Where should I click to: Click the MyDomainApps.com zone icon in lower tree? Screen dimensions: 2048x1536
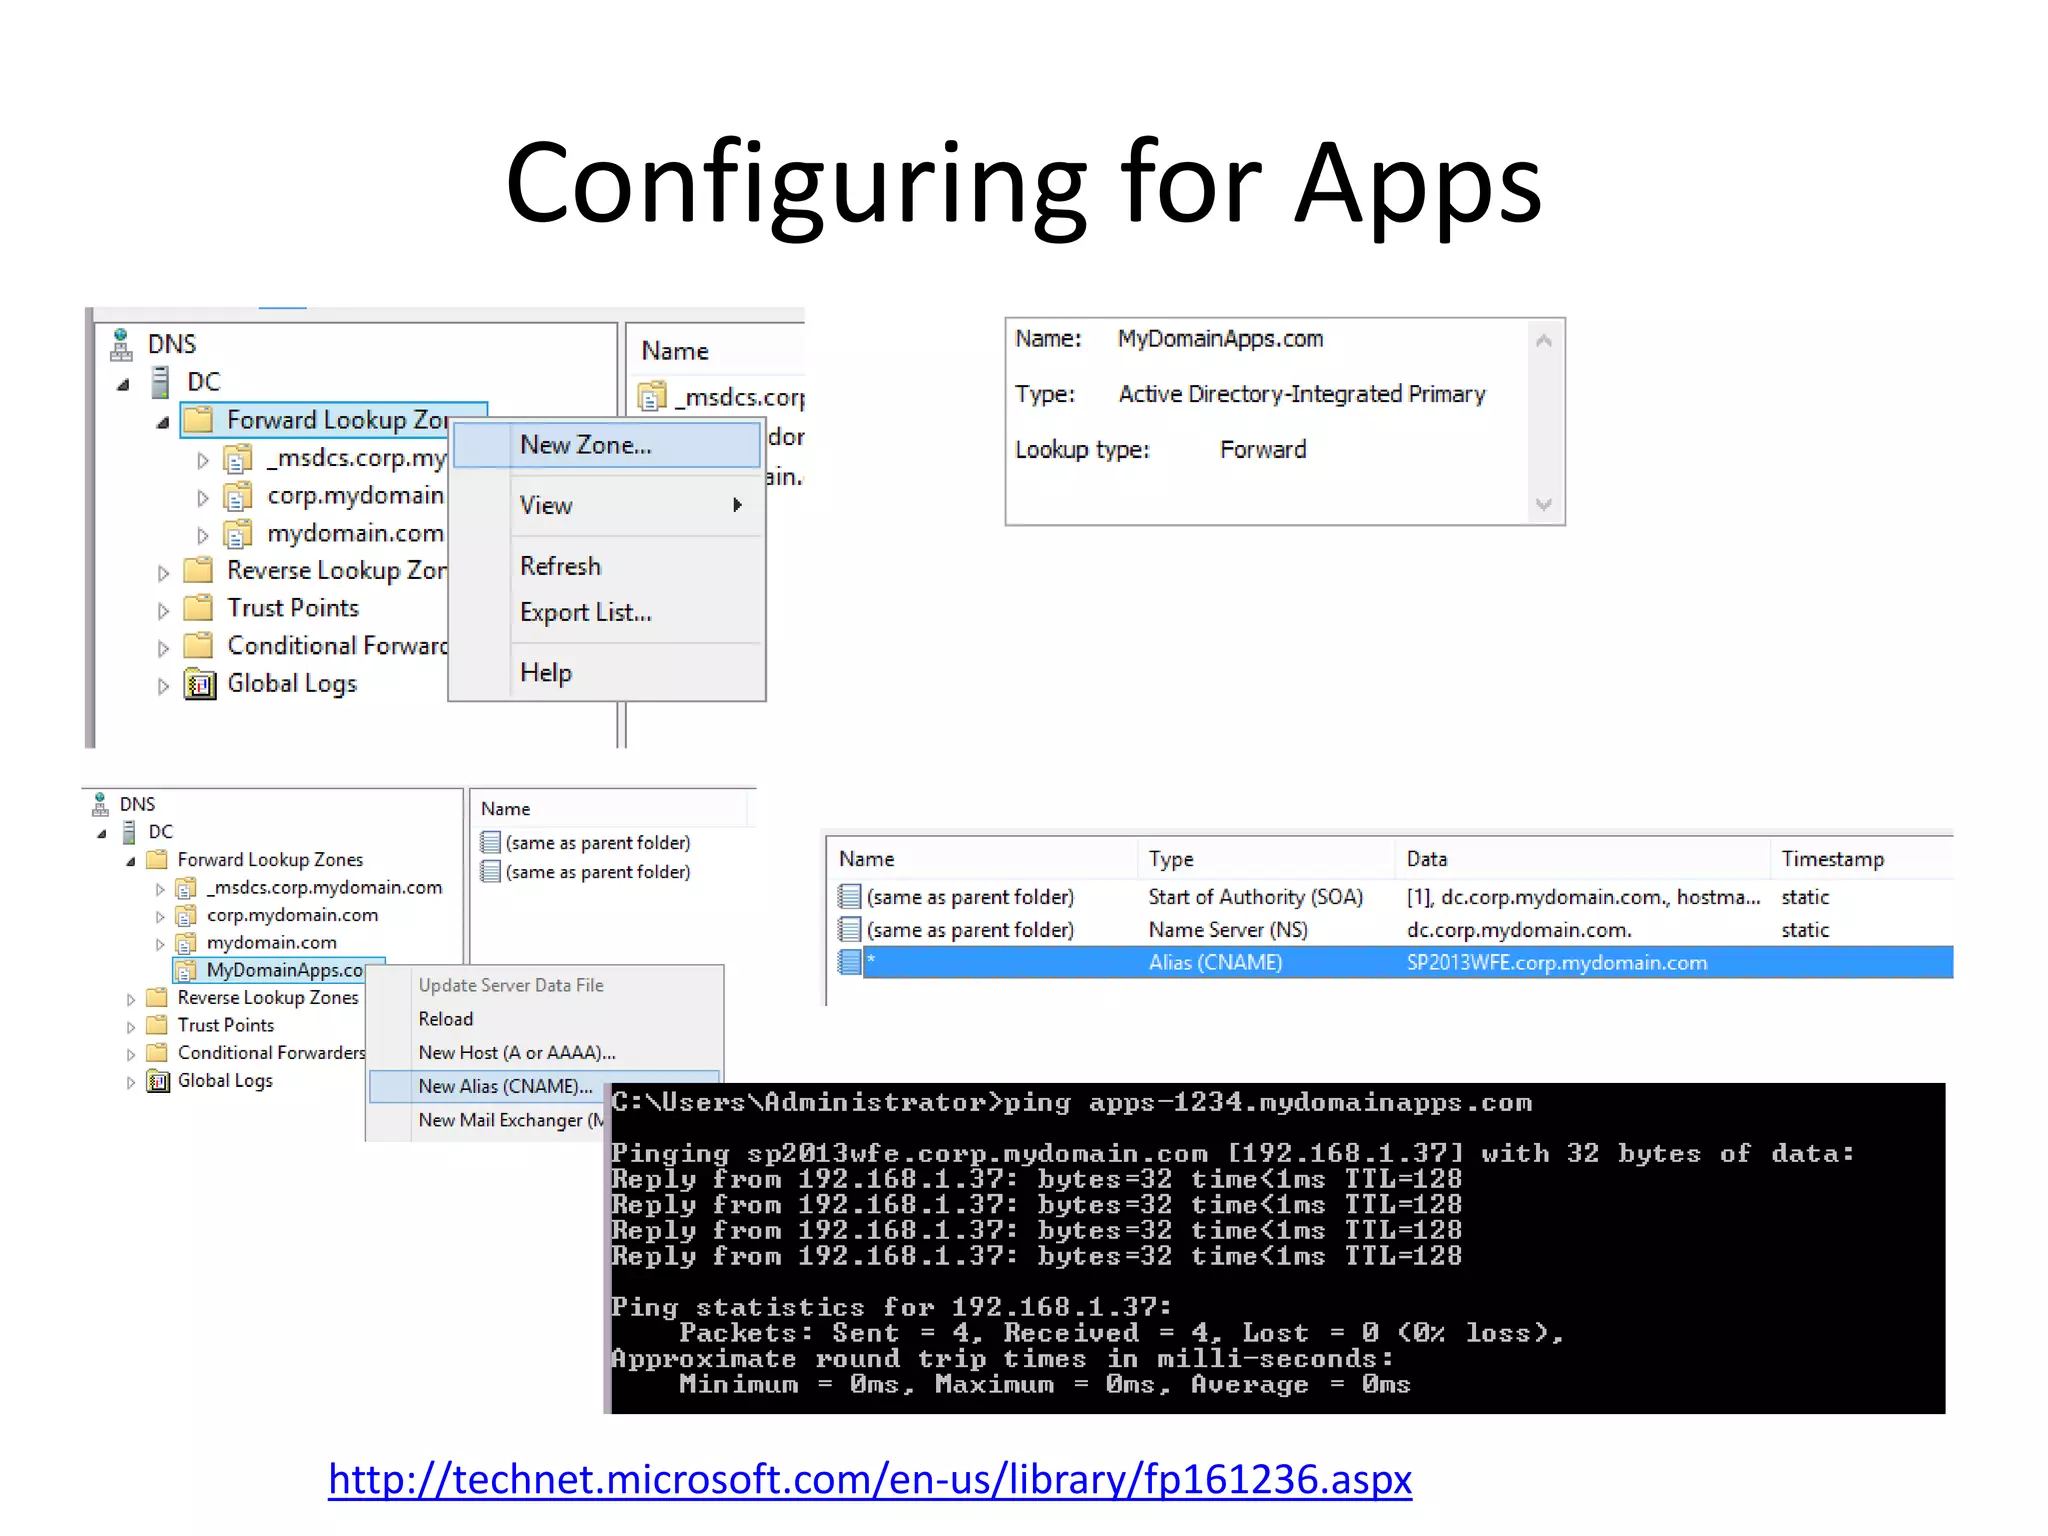[x=186, y=970]
